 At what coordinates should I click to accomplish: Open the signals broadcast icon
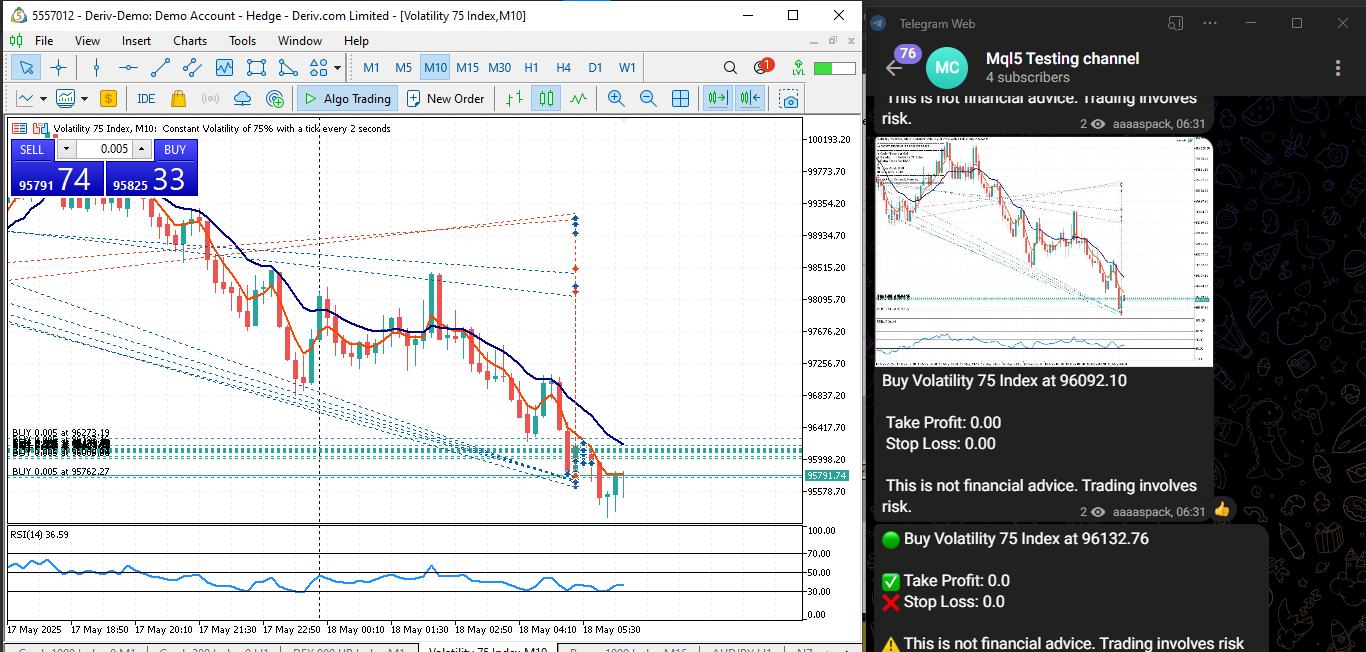pyautogui.click(x=210, y=99)
